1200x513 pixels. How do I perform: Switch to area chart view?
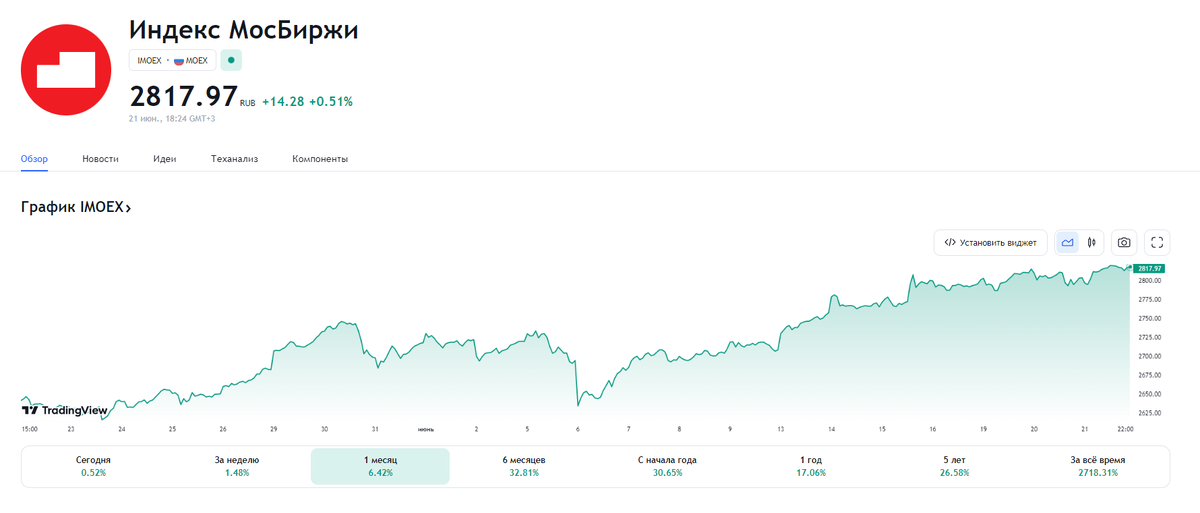(1068, 242)
